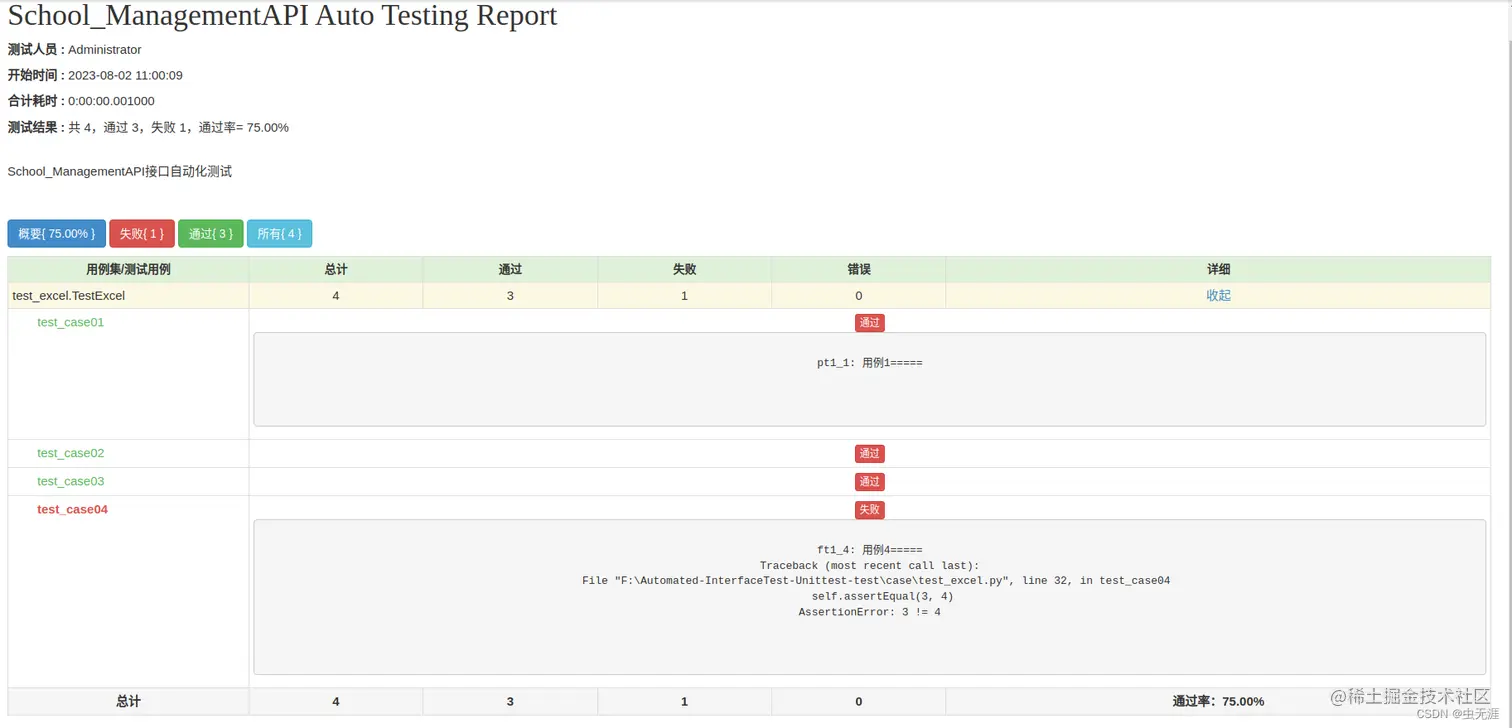Click the 用例集/测试用例 column header

point(128,269)
